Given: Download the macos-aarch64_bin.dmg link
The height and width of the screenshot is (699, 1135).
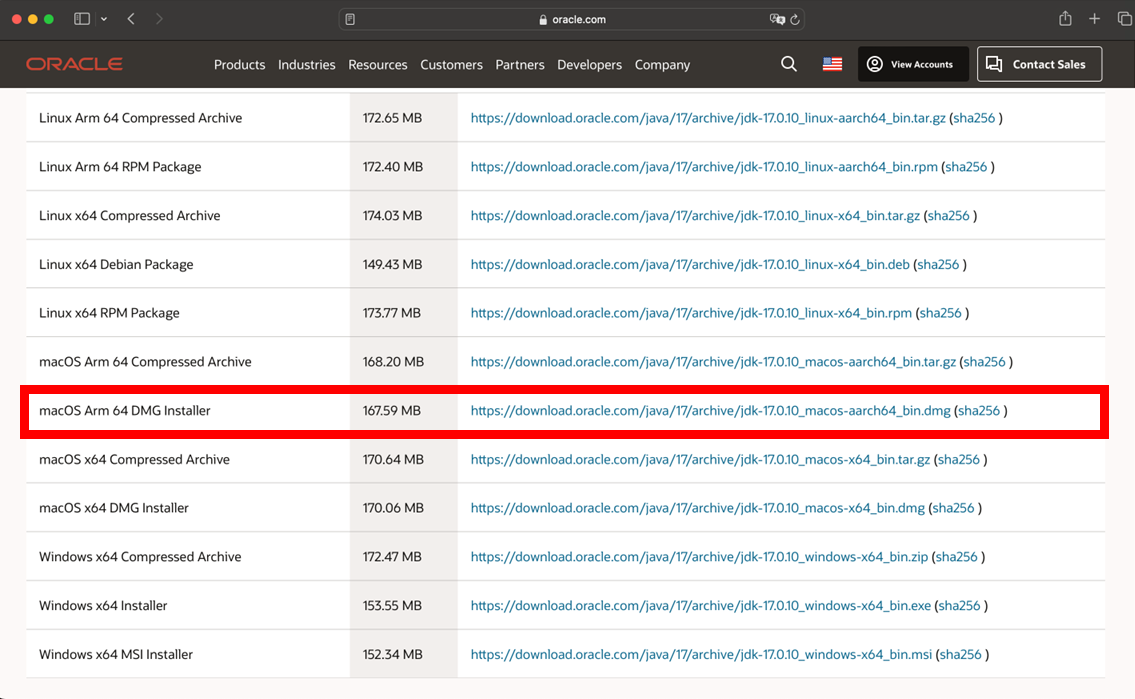Looking at the screenshot, I should tap(710, 410).
